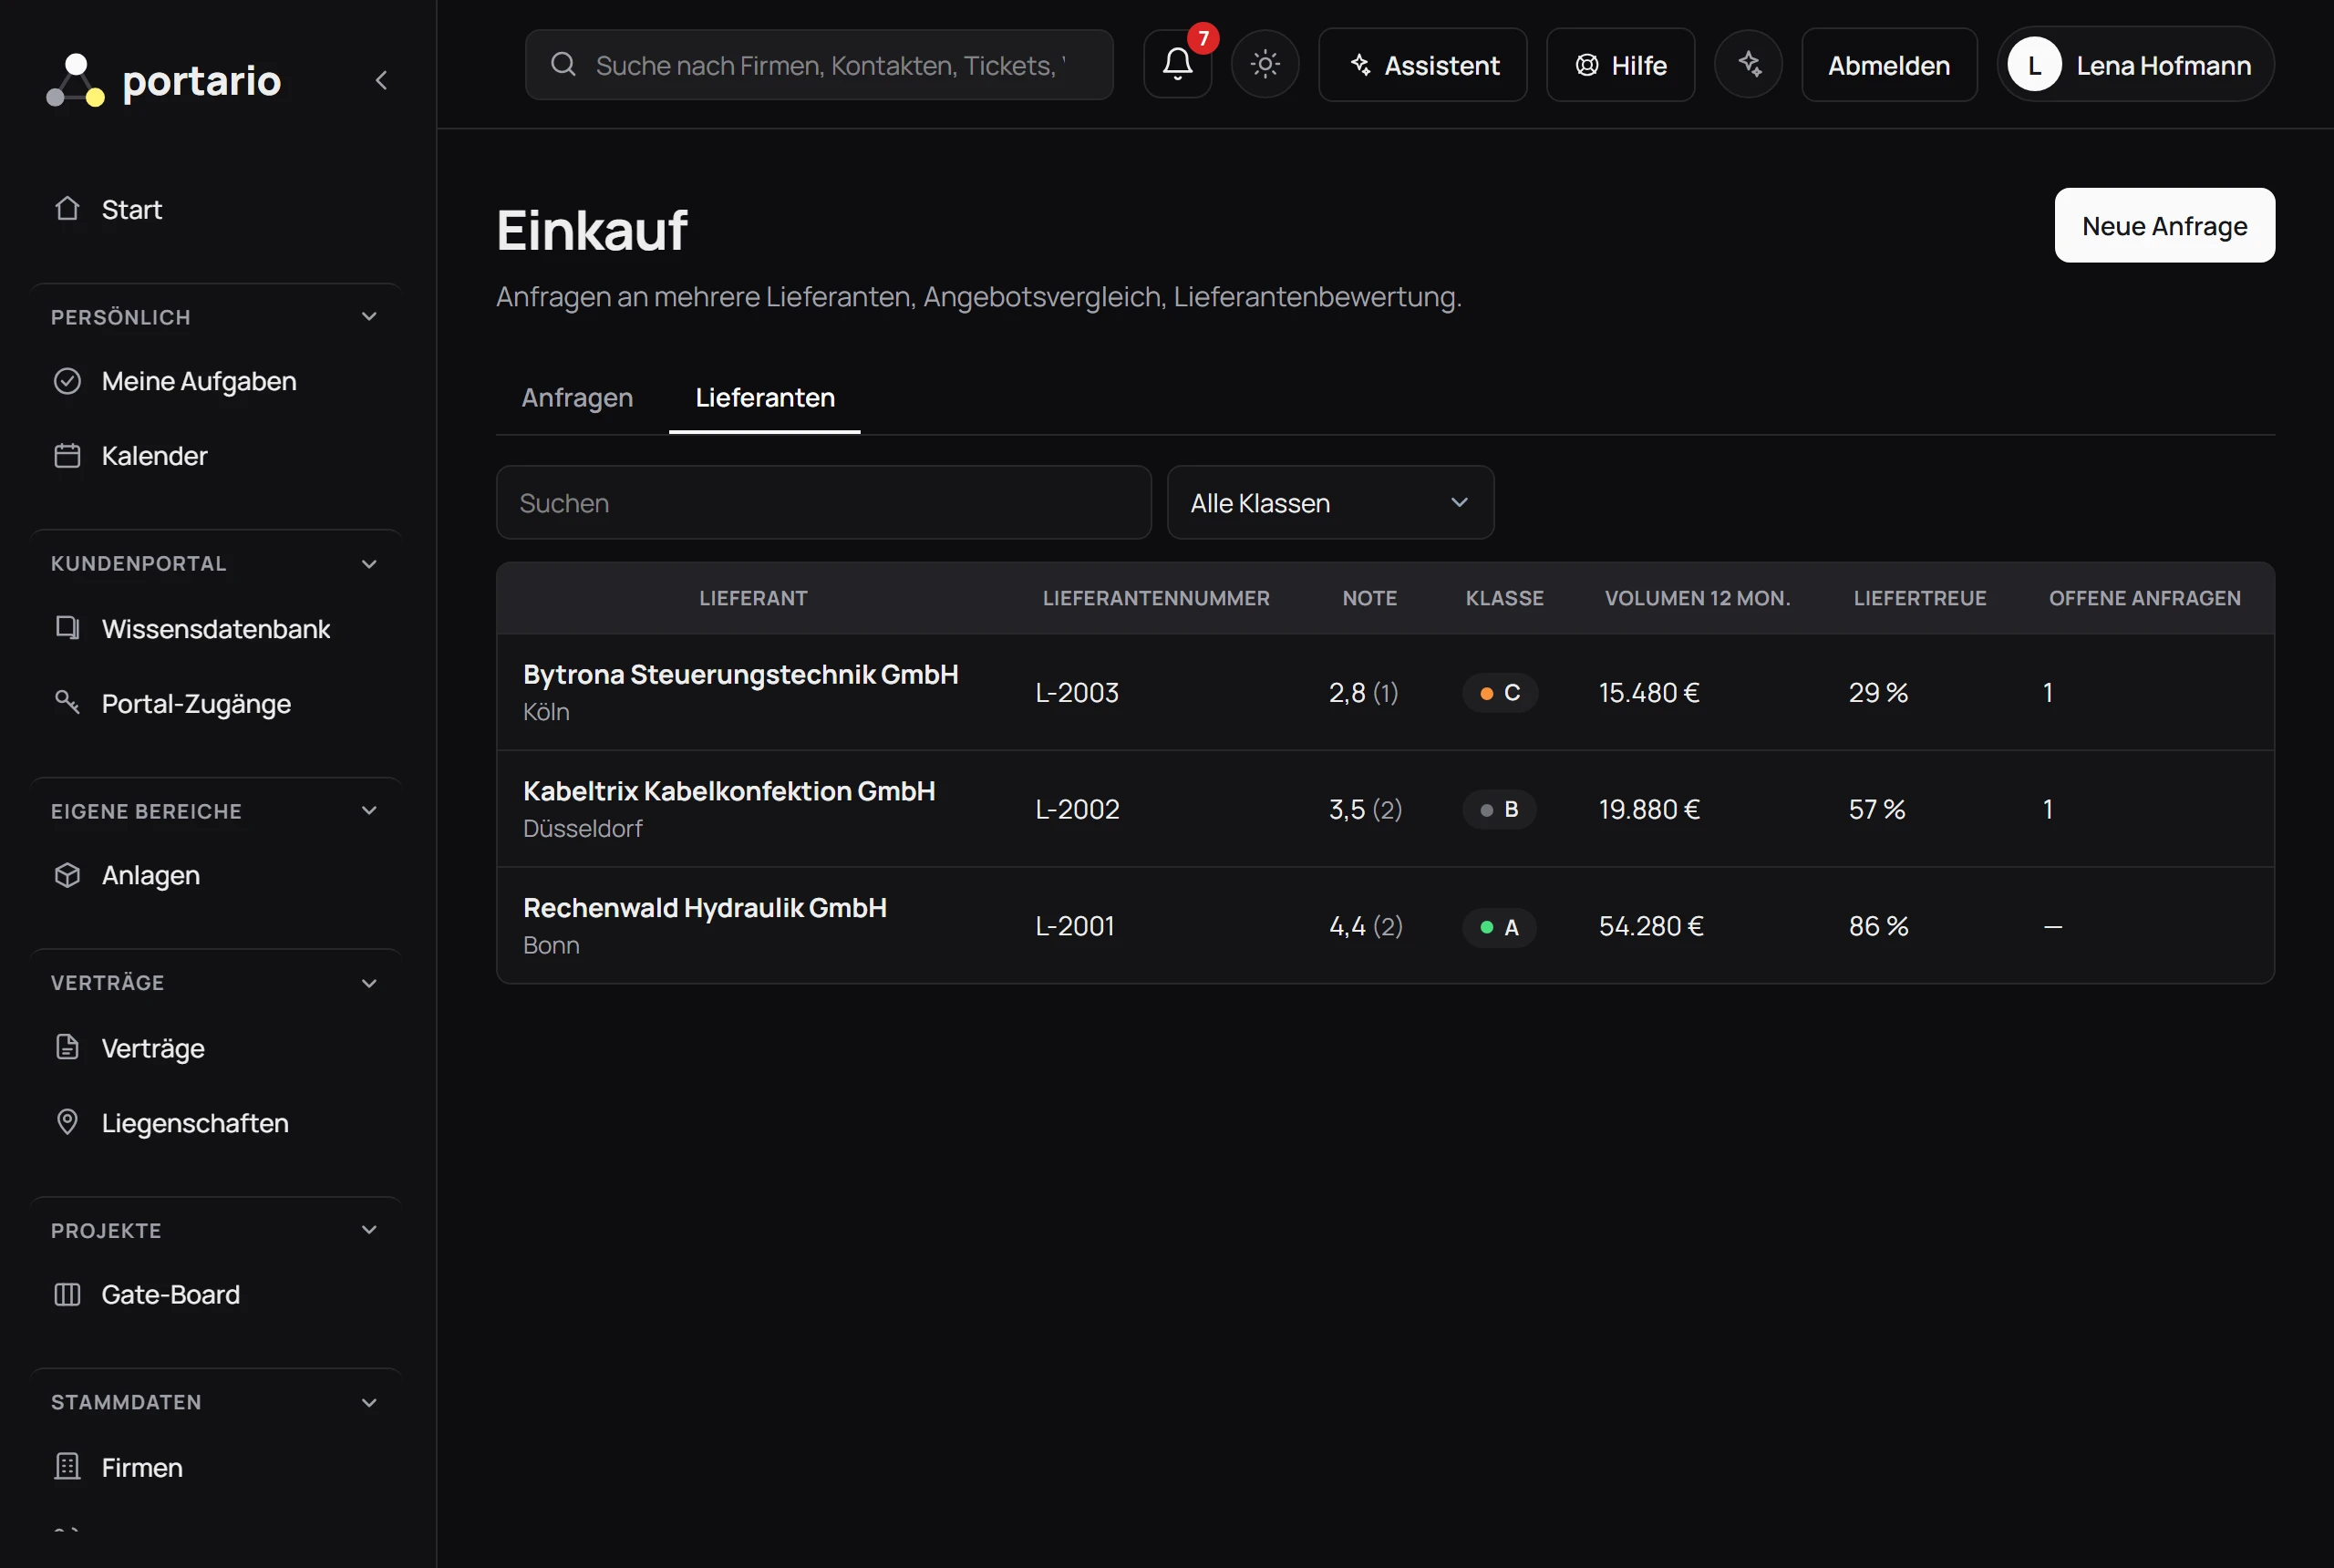Open Meine Aufgaben

218,381
